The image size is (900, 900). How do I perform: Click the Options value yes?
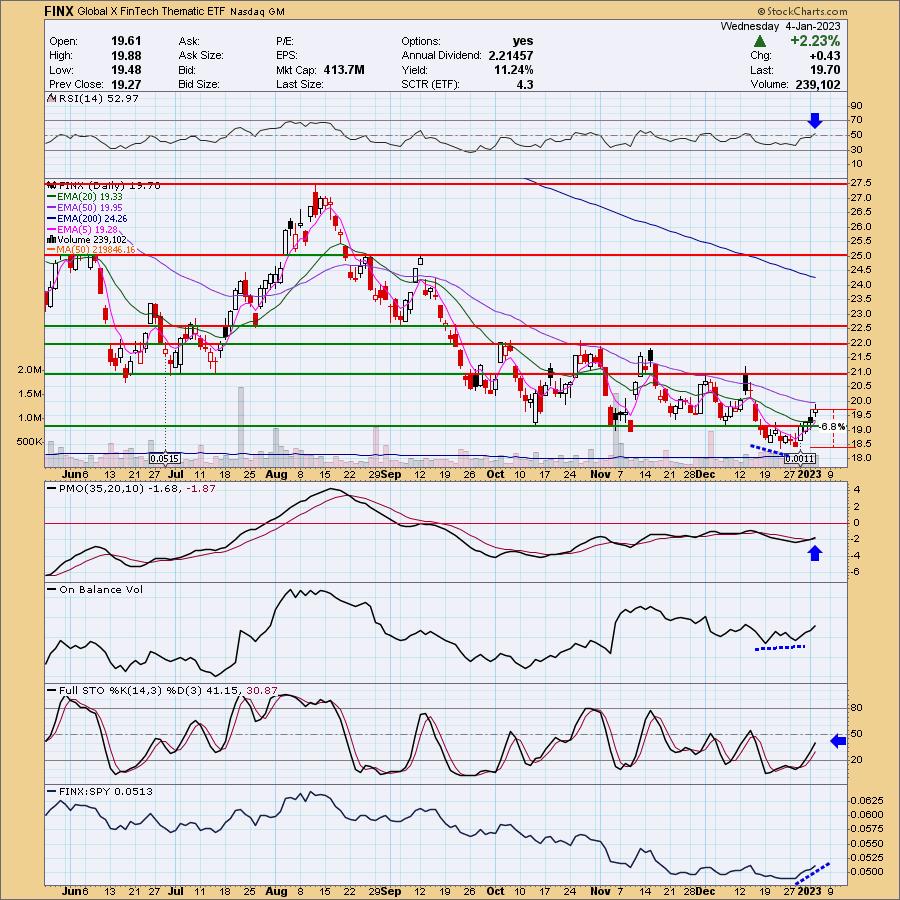coord(523,41)
